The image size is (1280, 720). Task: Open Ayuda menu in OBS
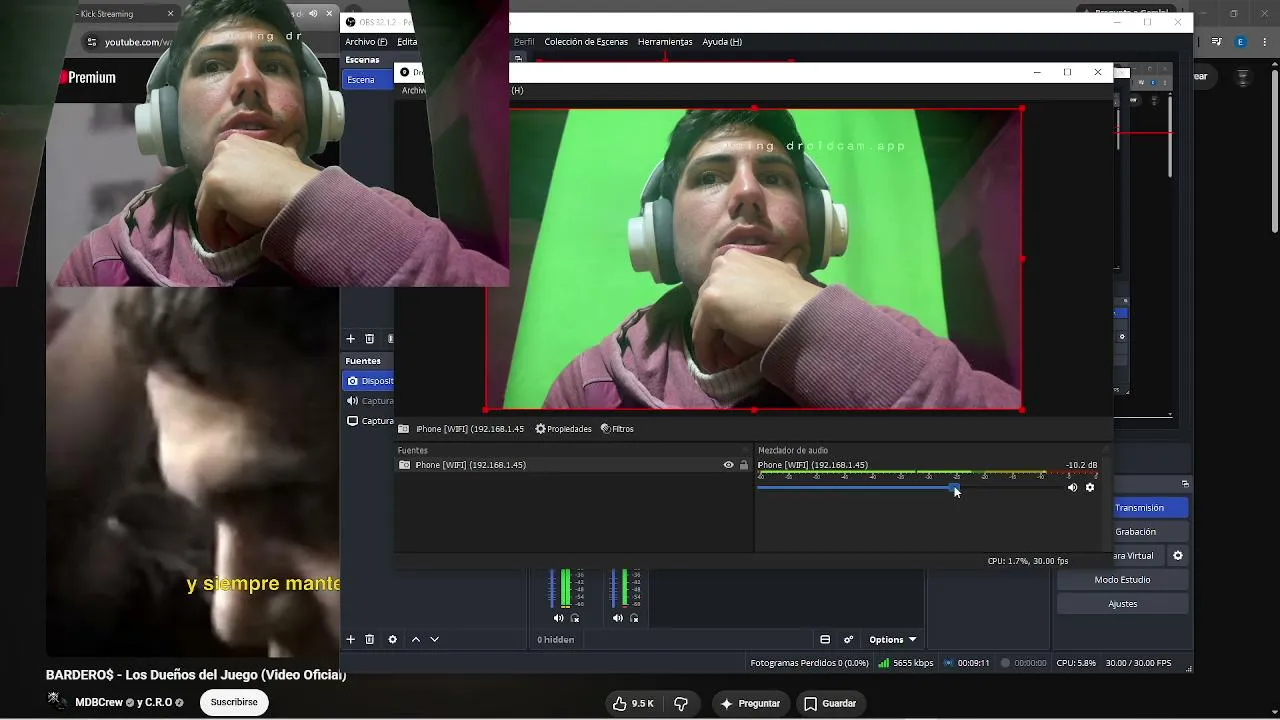[722, 42]
